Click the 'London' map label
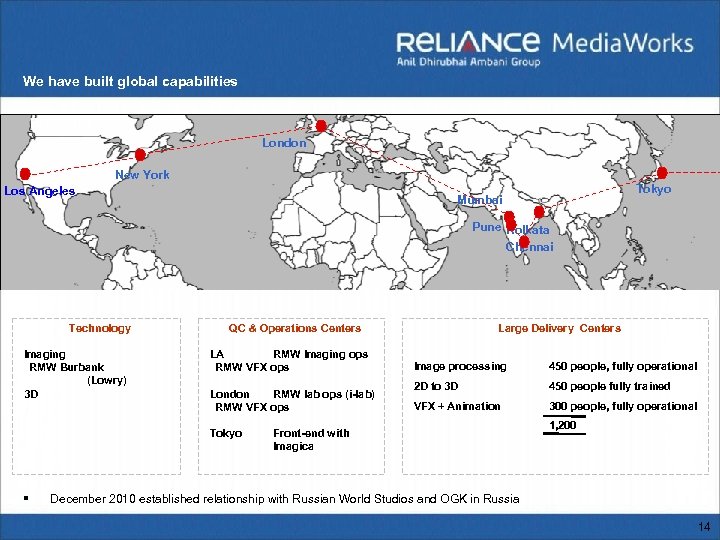Image resolution: width=720 pixels, height=540 pixels. pos(284,143)
